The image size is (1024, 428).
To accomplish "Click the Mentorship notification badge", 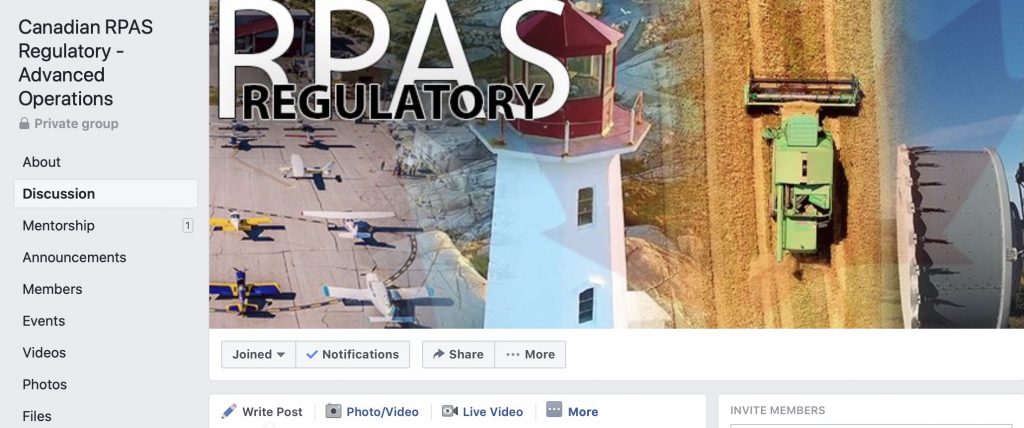I will click(x=187, y=225).
